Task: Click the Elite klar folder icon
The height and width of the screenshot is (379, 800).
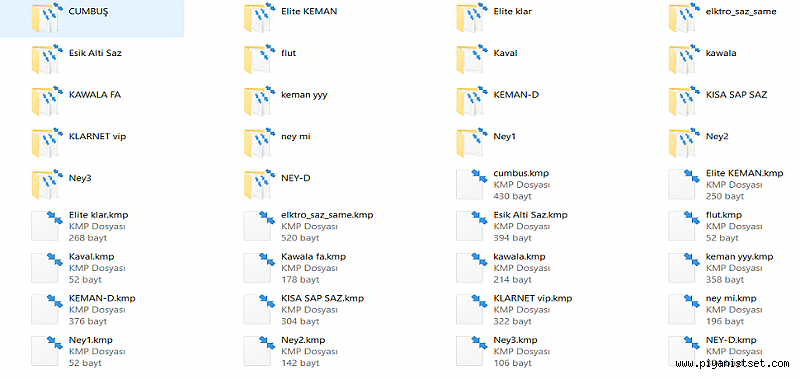Action: [x=472, y=18]
